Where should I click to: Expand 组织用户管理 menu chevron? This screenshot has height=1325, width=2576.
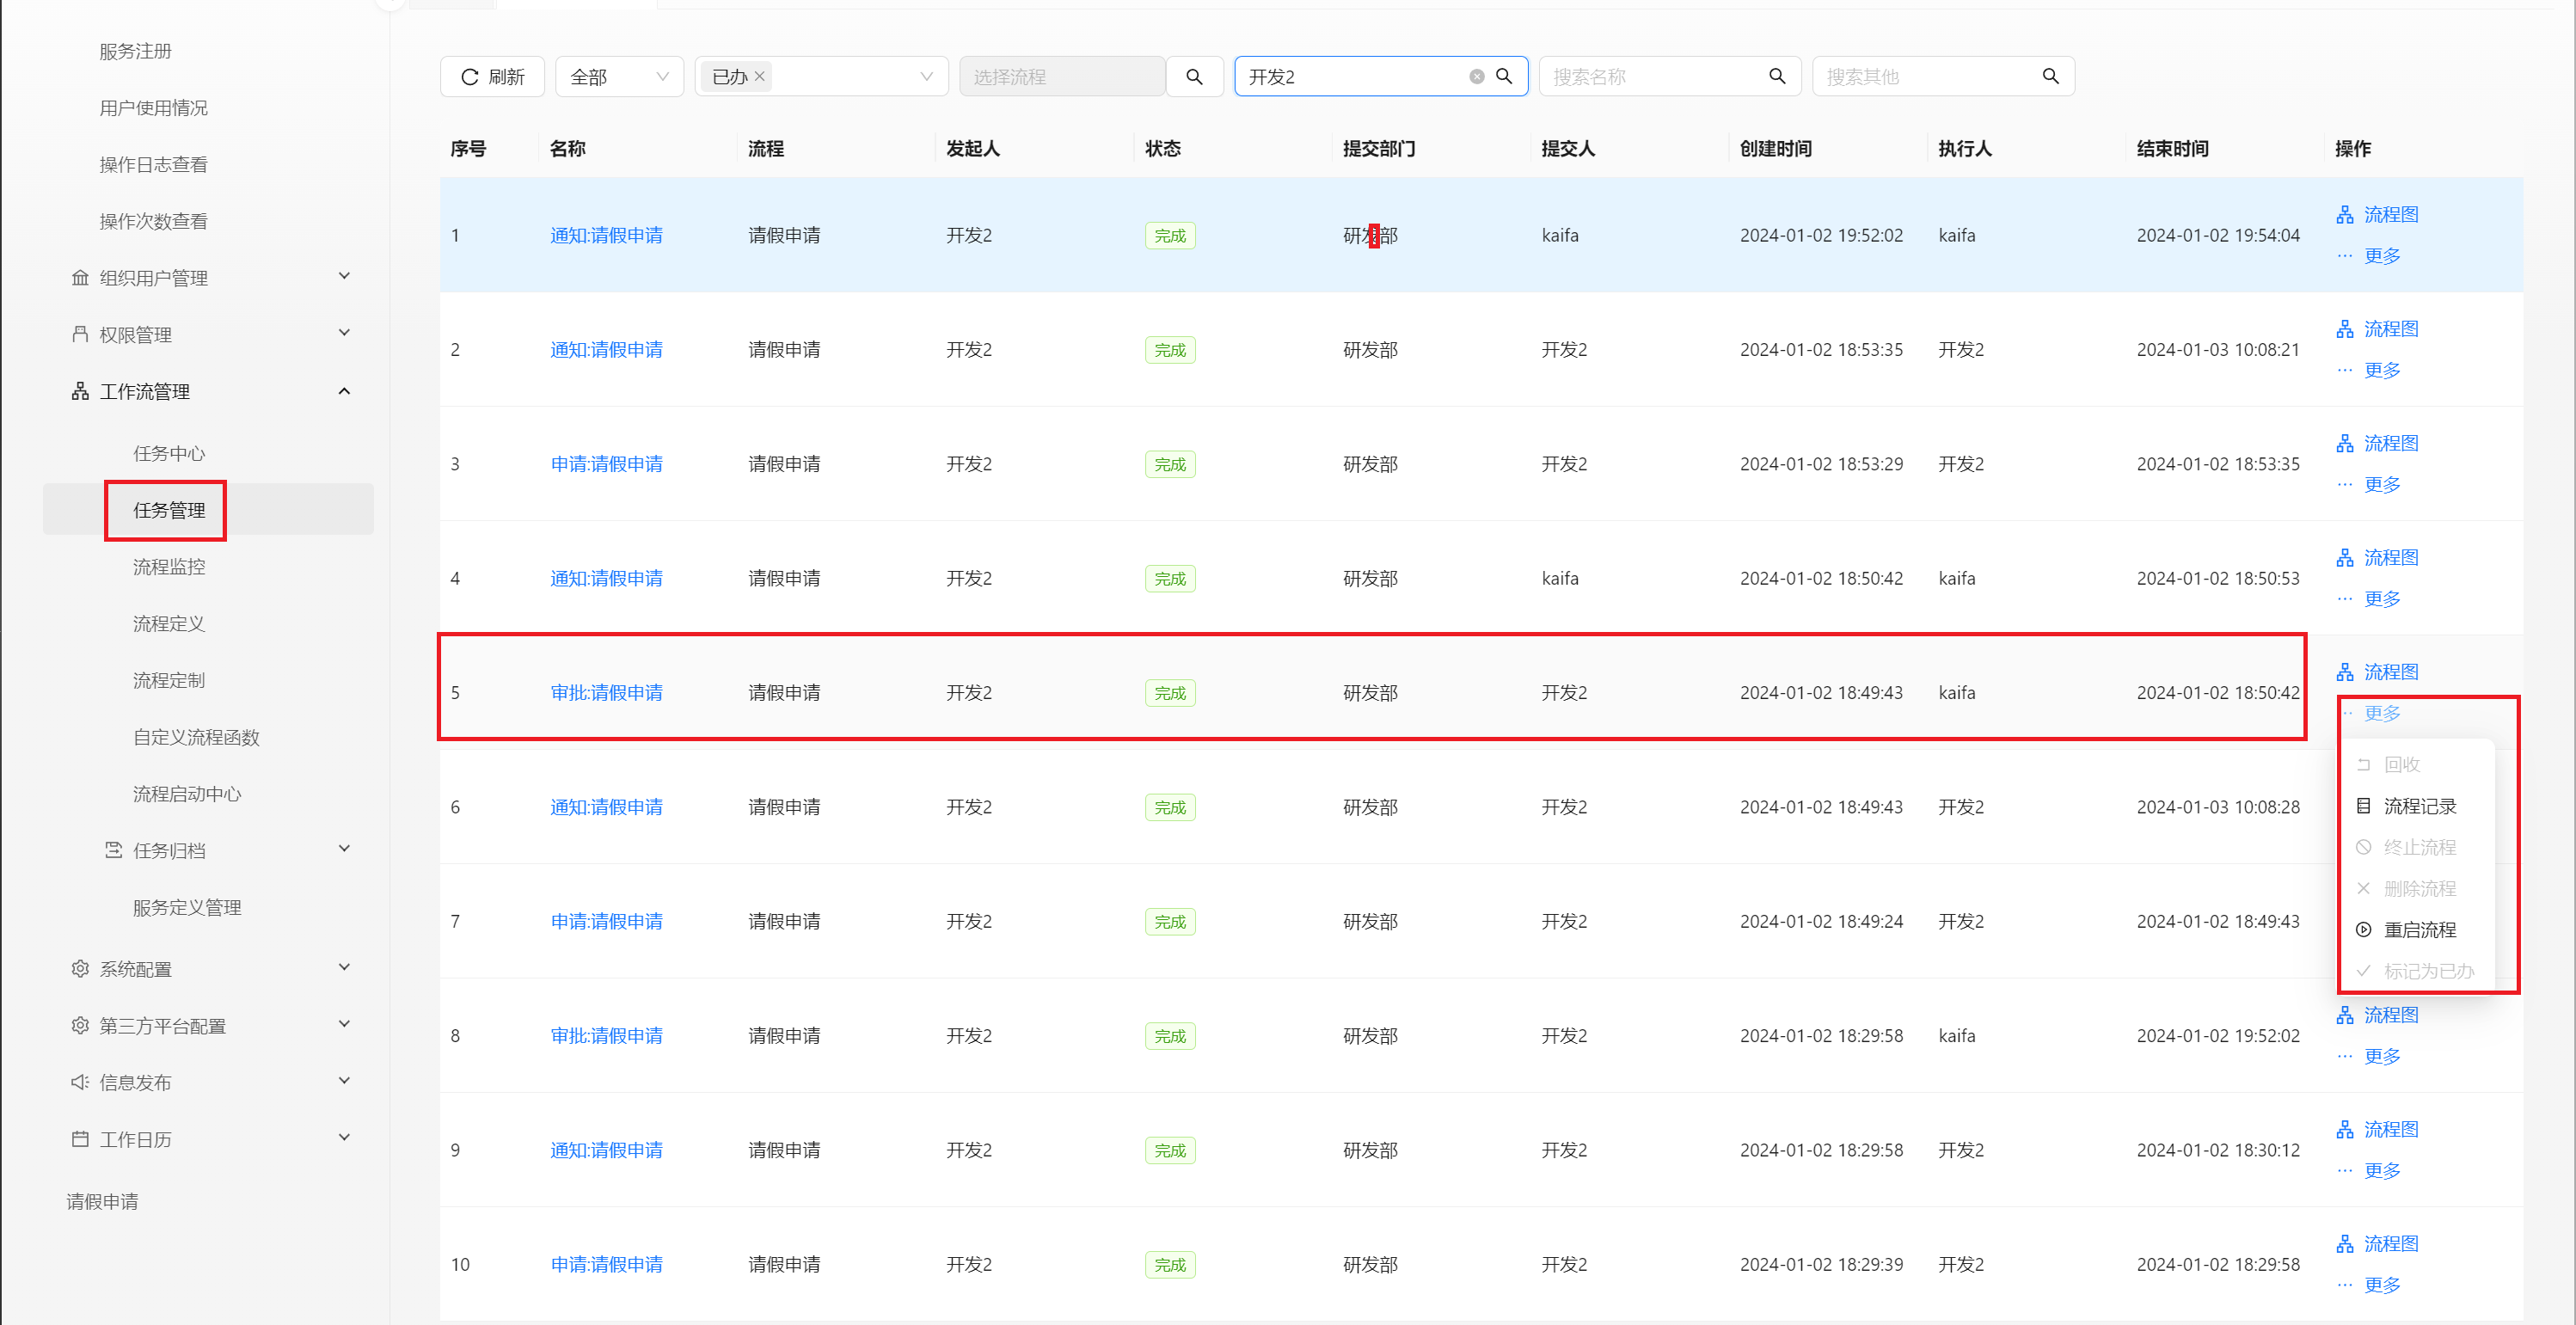pyautogui.click(x=344, y=276)
